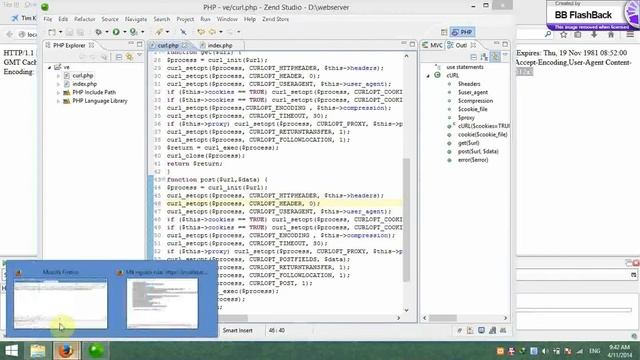Click the pencil/wand new element toolbar icon
Image resolution: width=640 pixels, height=360 pixels.
(159, 32)
